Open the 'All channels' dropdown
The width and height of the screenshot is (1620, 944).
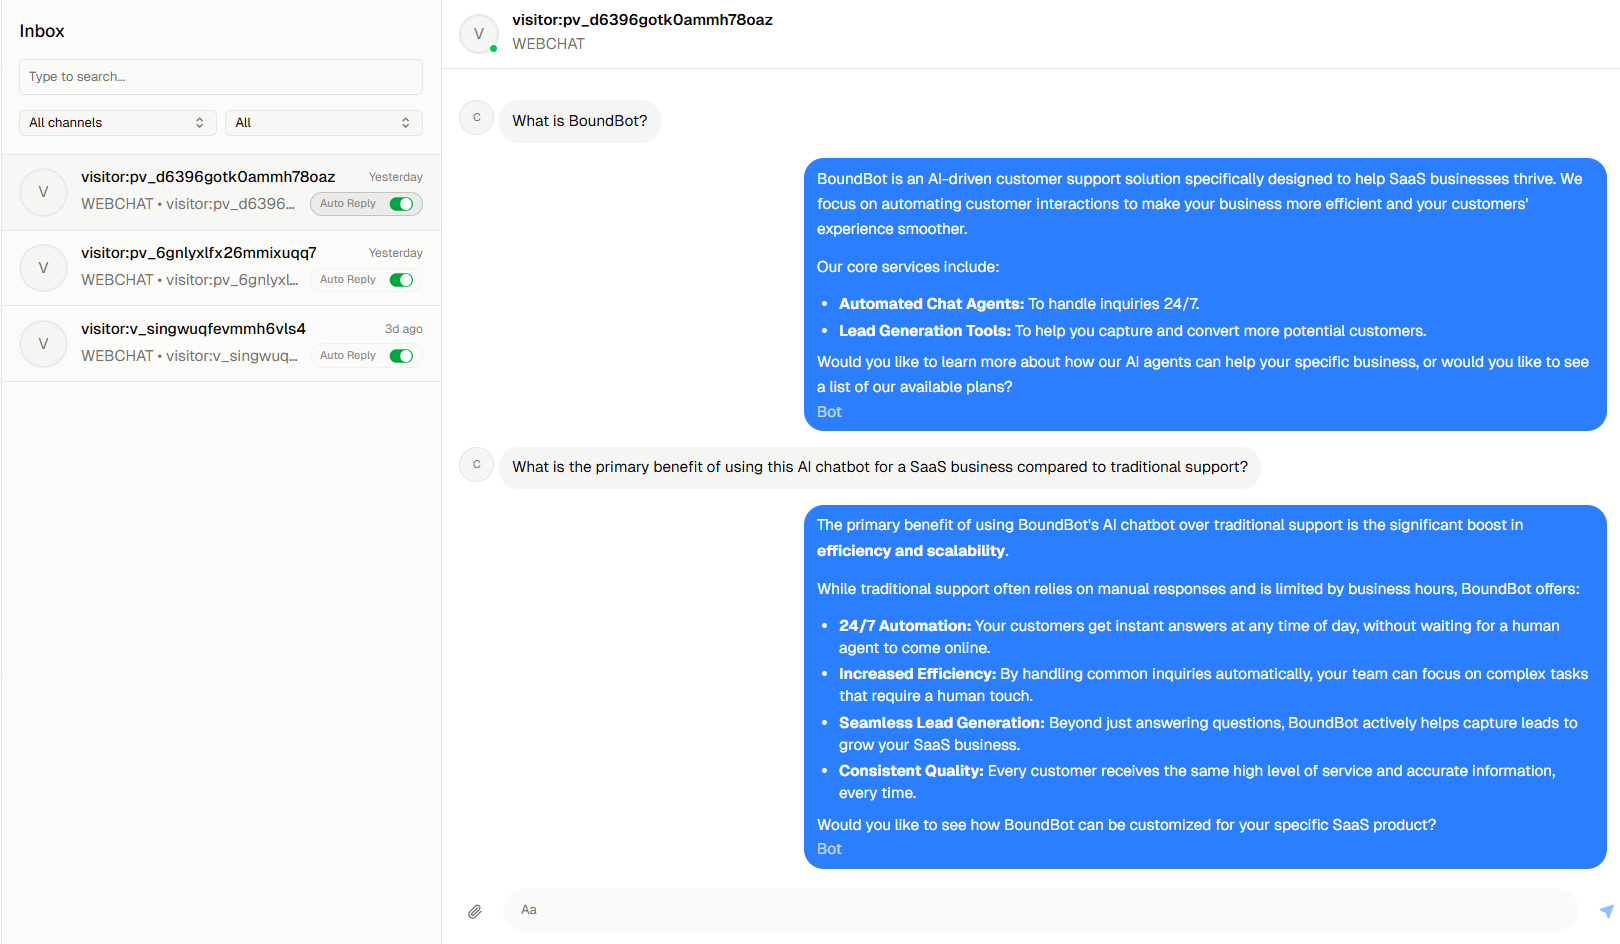(x=117, y=122)
